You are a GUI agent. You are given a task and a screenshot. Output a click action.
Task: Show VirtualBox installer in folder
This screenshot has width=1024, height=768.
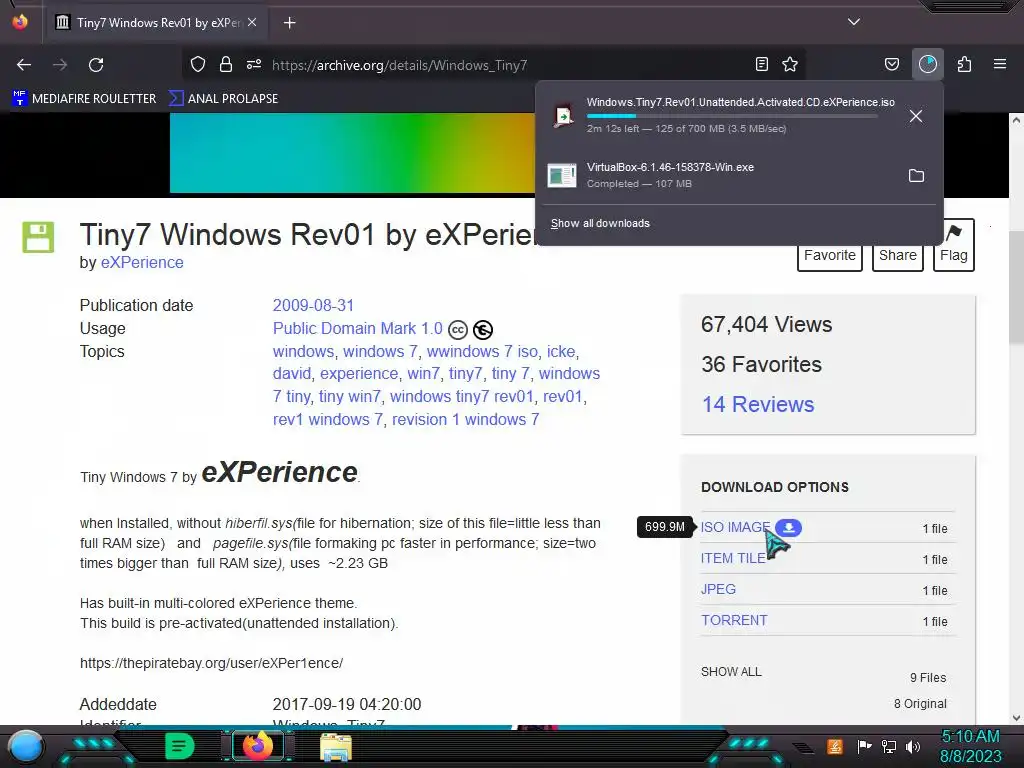point(916,176)
